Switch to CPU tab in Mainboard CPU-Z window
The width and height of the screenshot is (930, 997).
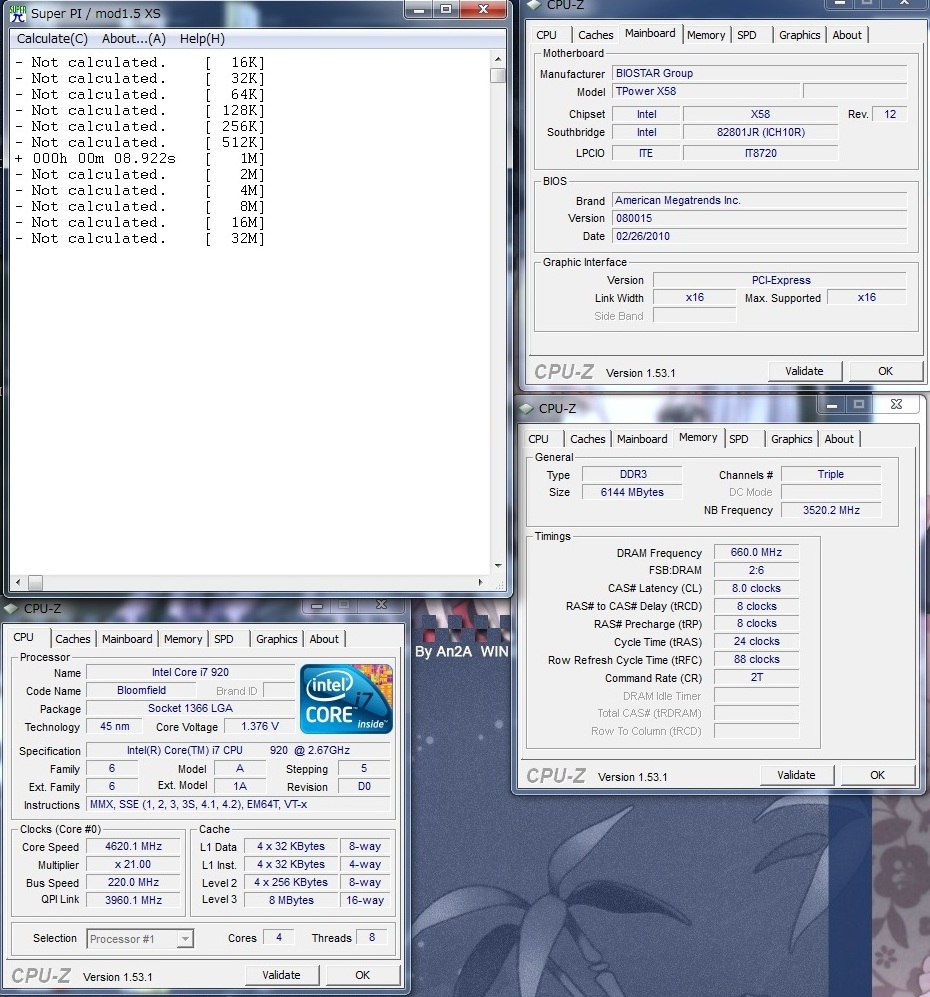tap(546, 35)
